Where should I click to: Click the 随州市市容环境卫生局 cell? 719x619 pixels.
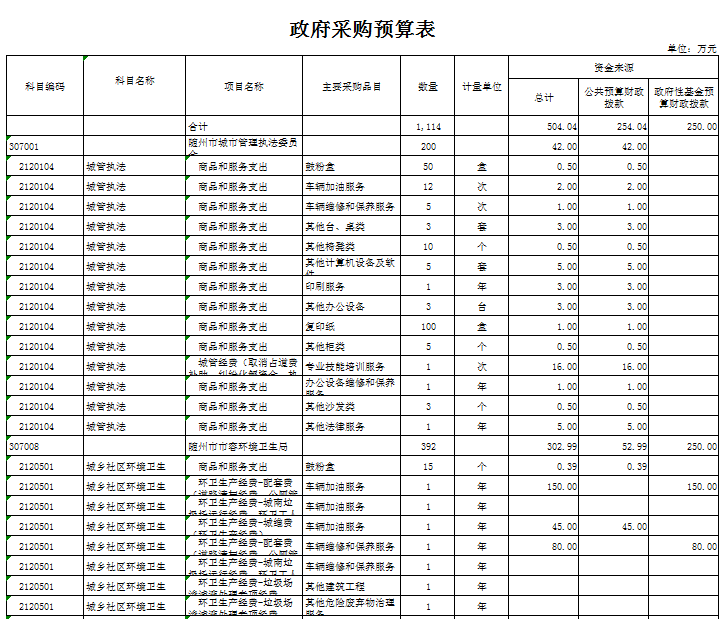243,446
